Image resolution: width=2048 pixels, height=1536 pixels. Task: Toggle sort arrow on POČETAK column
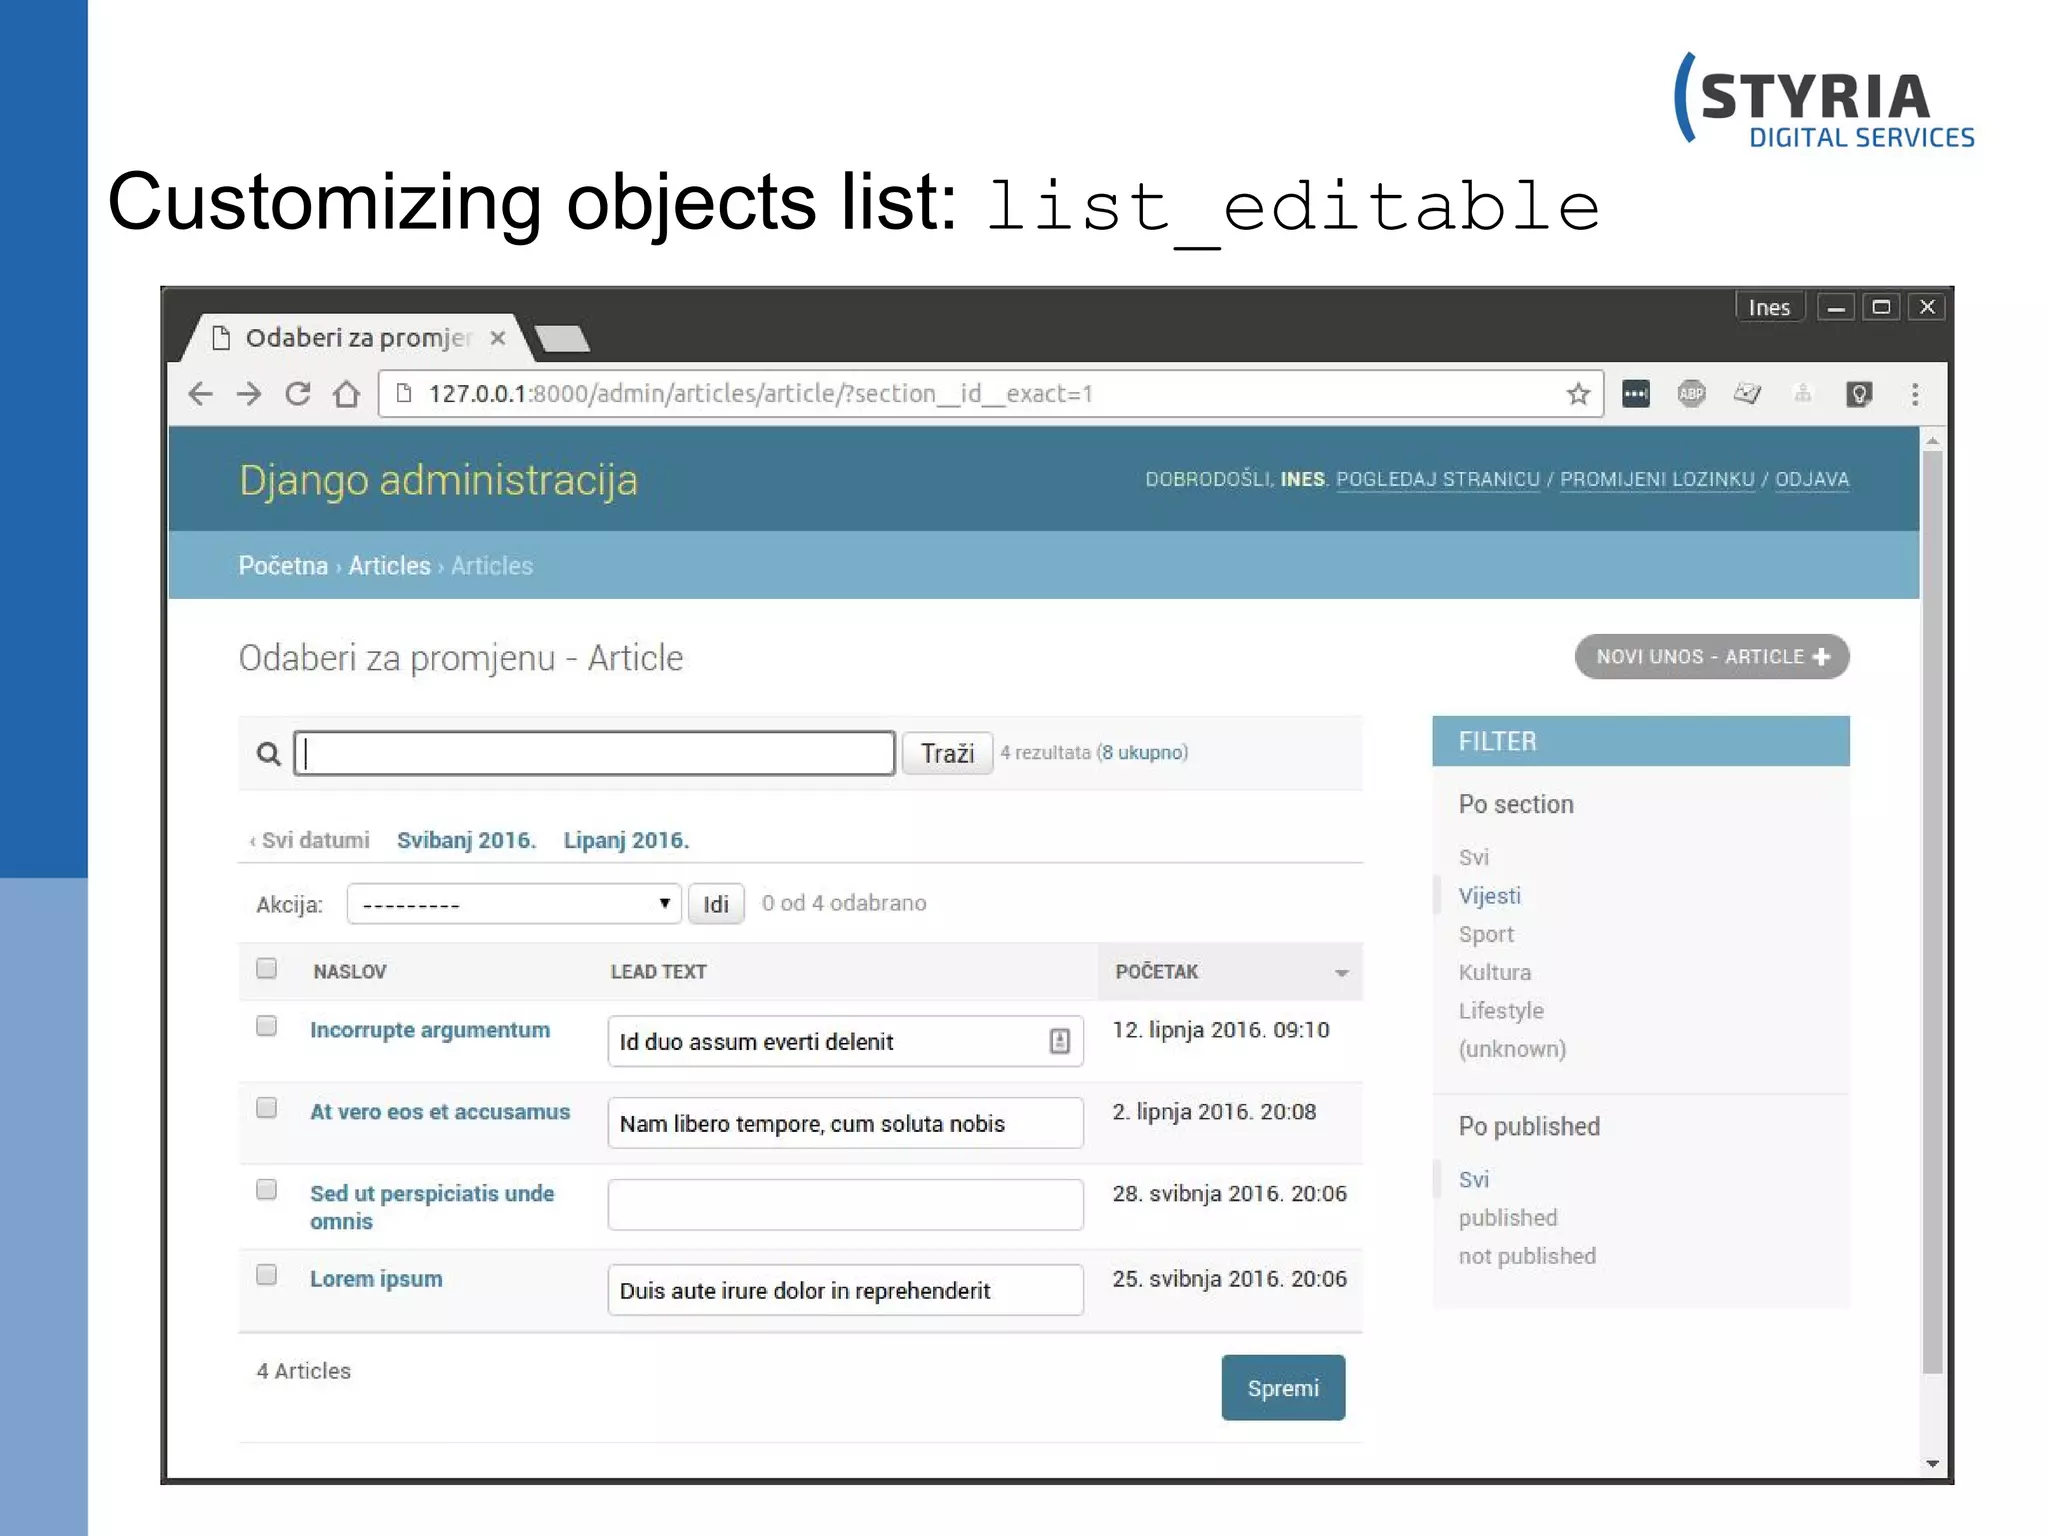click(1341, 972)
